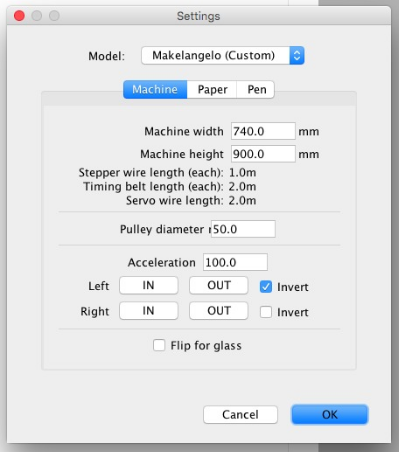Jog the Right motor IN
399x452 pixels.
[x=149, y=311]
